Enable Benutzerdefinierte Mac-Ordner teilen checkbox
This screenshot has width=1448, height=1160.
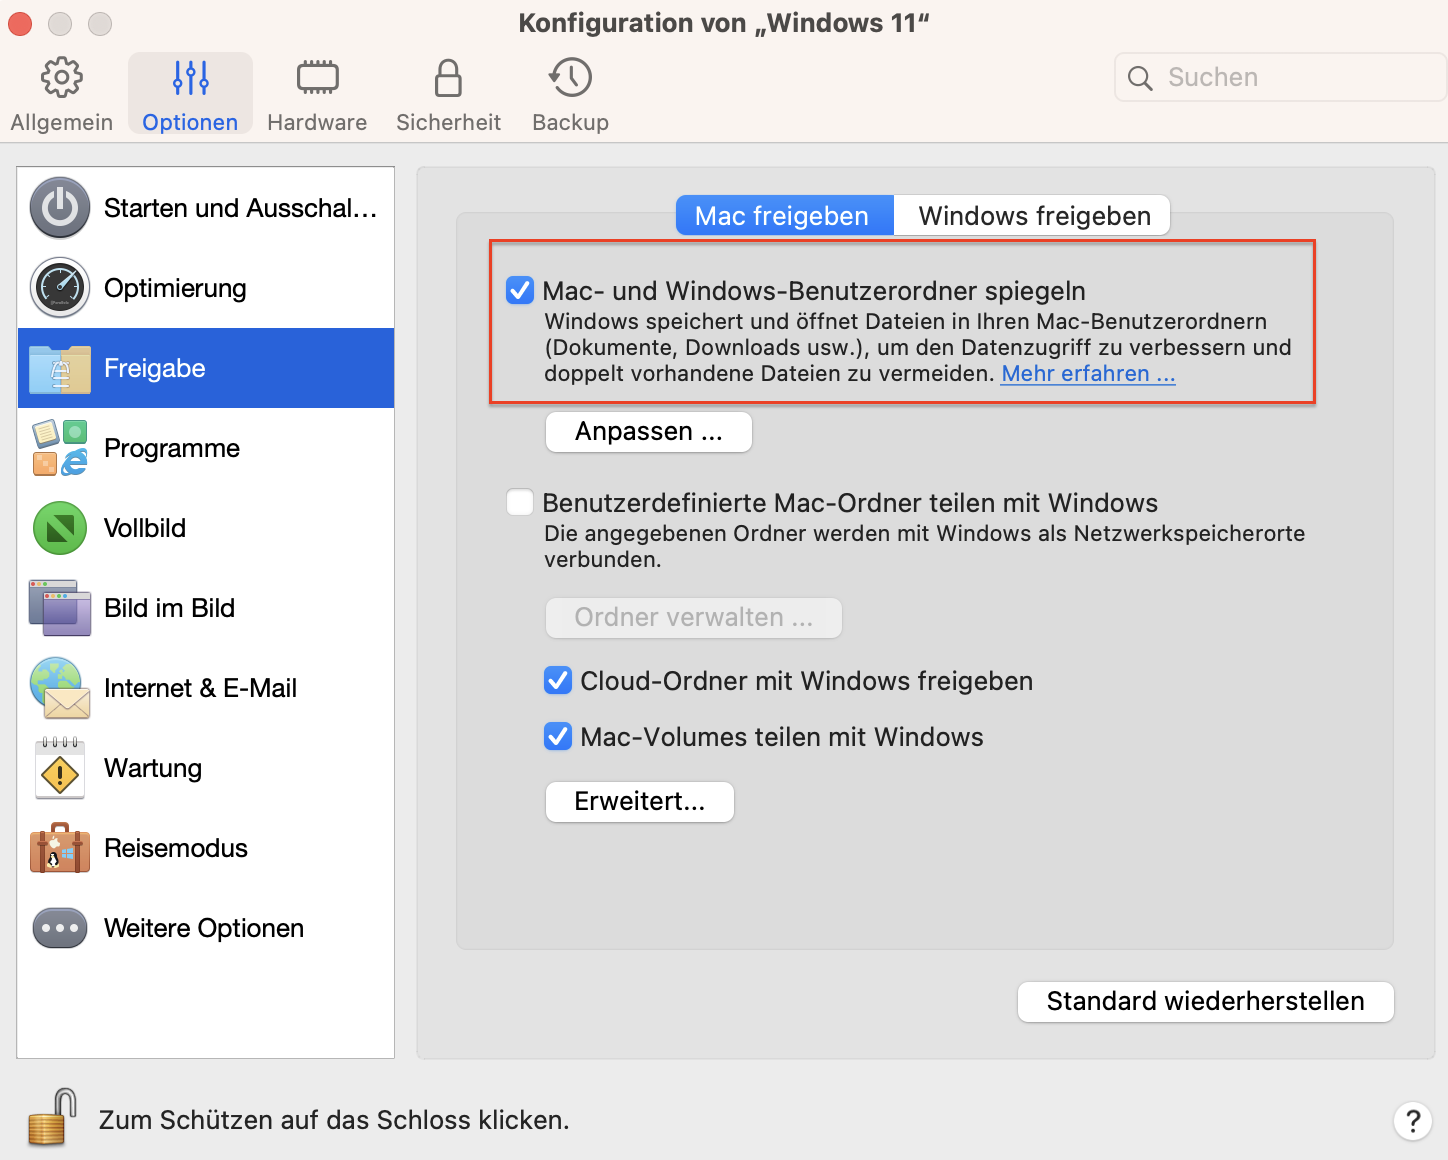pos(520,502)
